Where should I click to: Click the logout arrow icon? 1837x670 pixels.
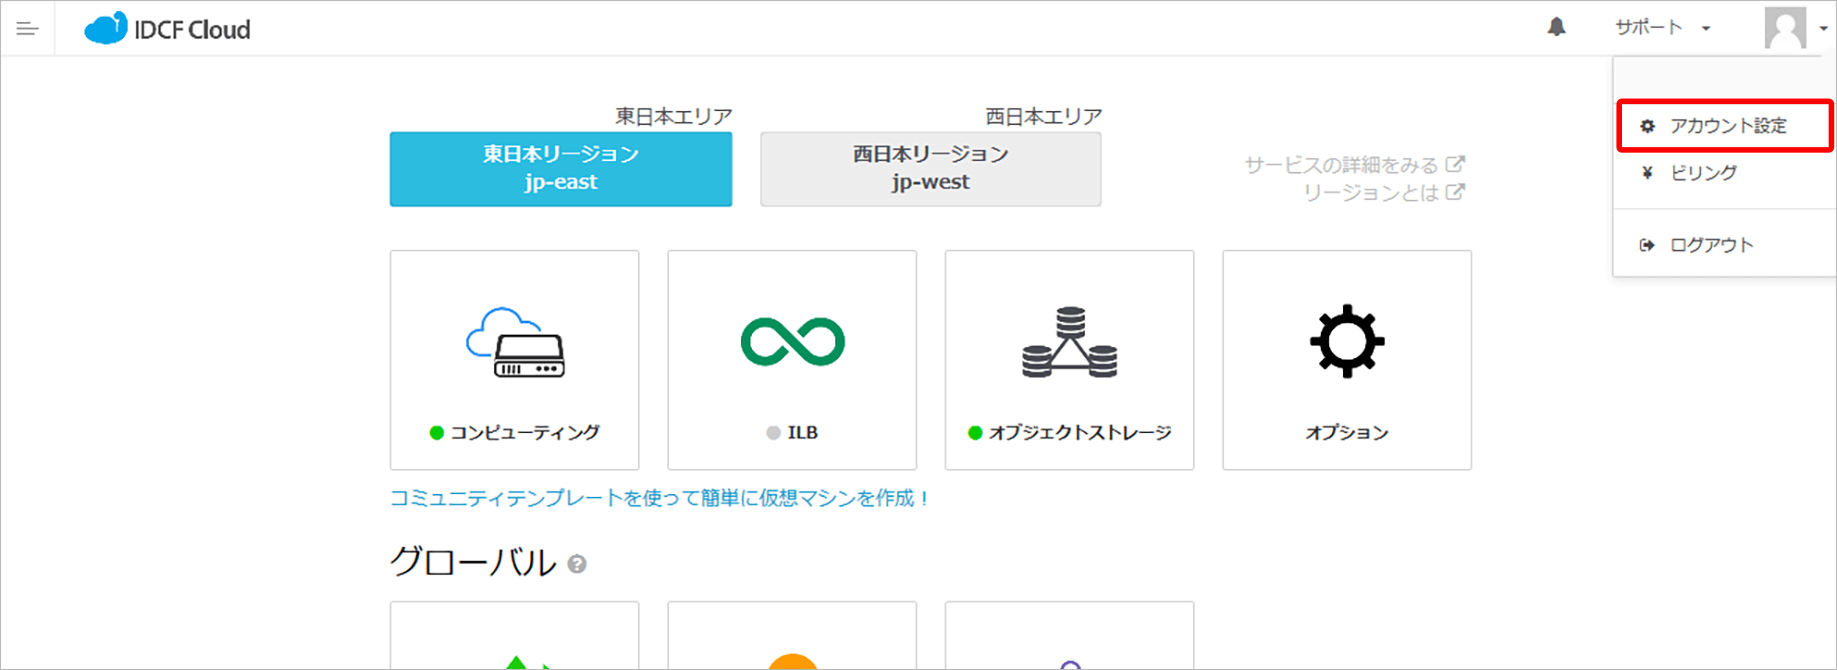(1647, 245)
